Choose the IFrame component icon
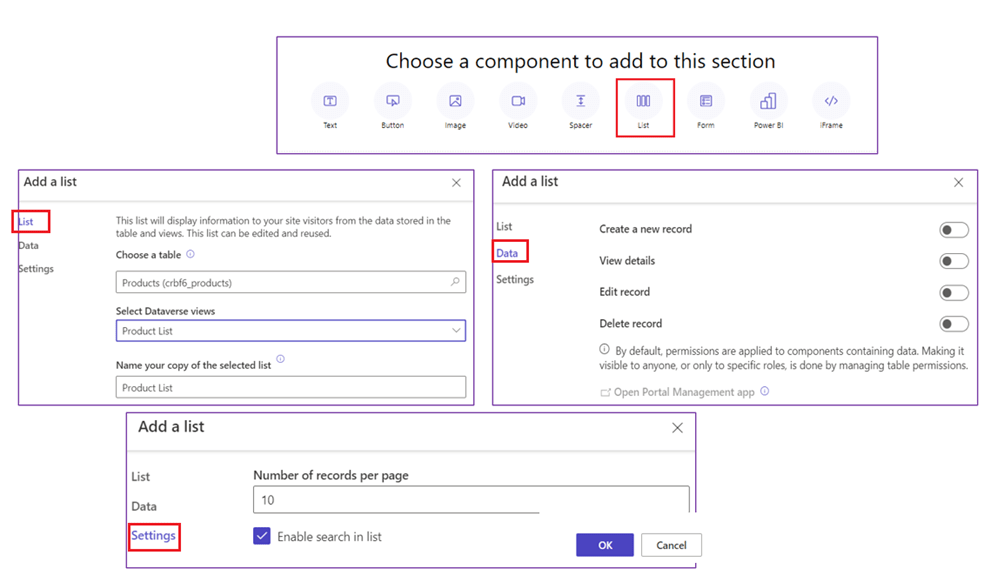1004x569 pixels. (831, 101)
